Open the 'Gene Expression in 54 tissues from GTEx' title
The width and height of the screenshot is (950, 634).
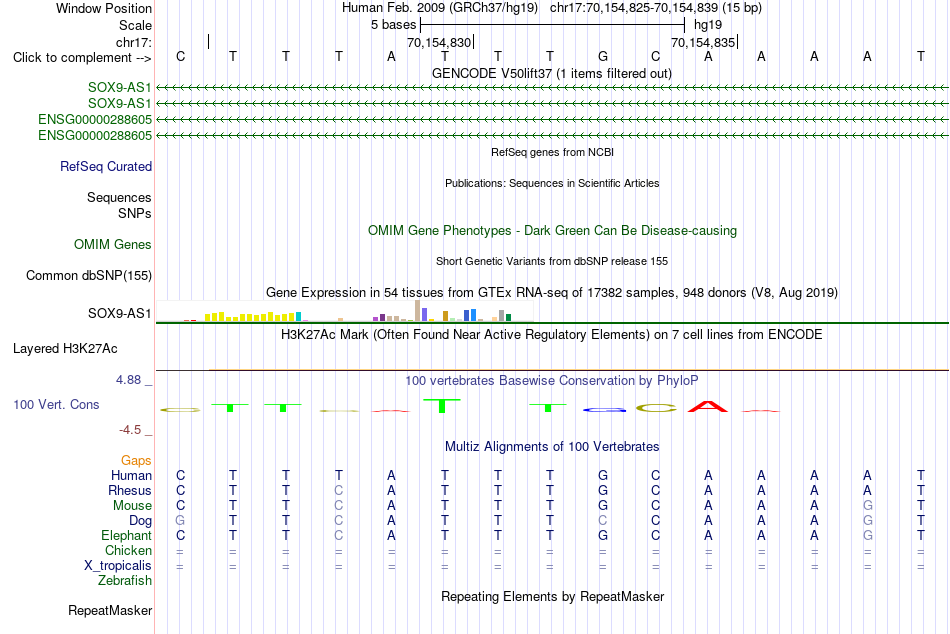552,292
